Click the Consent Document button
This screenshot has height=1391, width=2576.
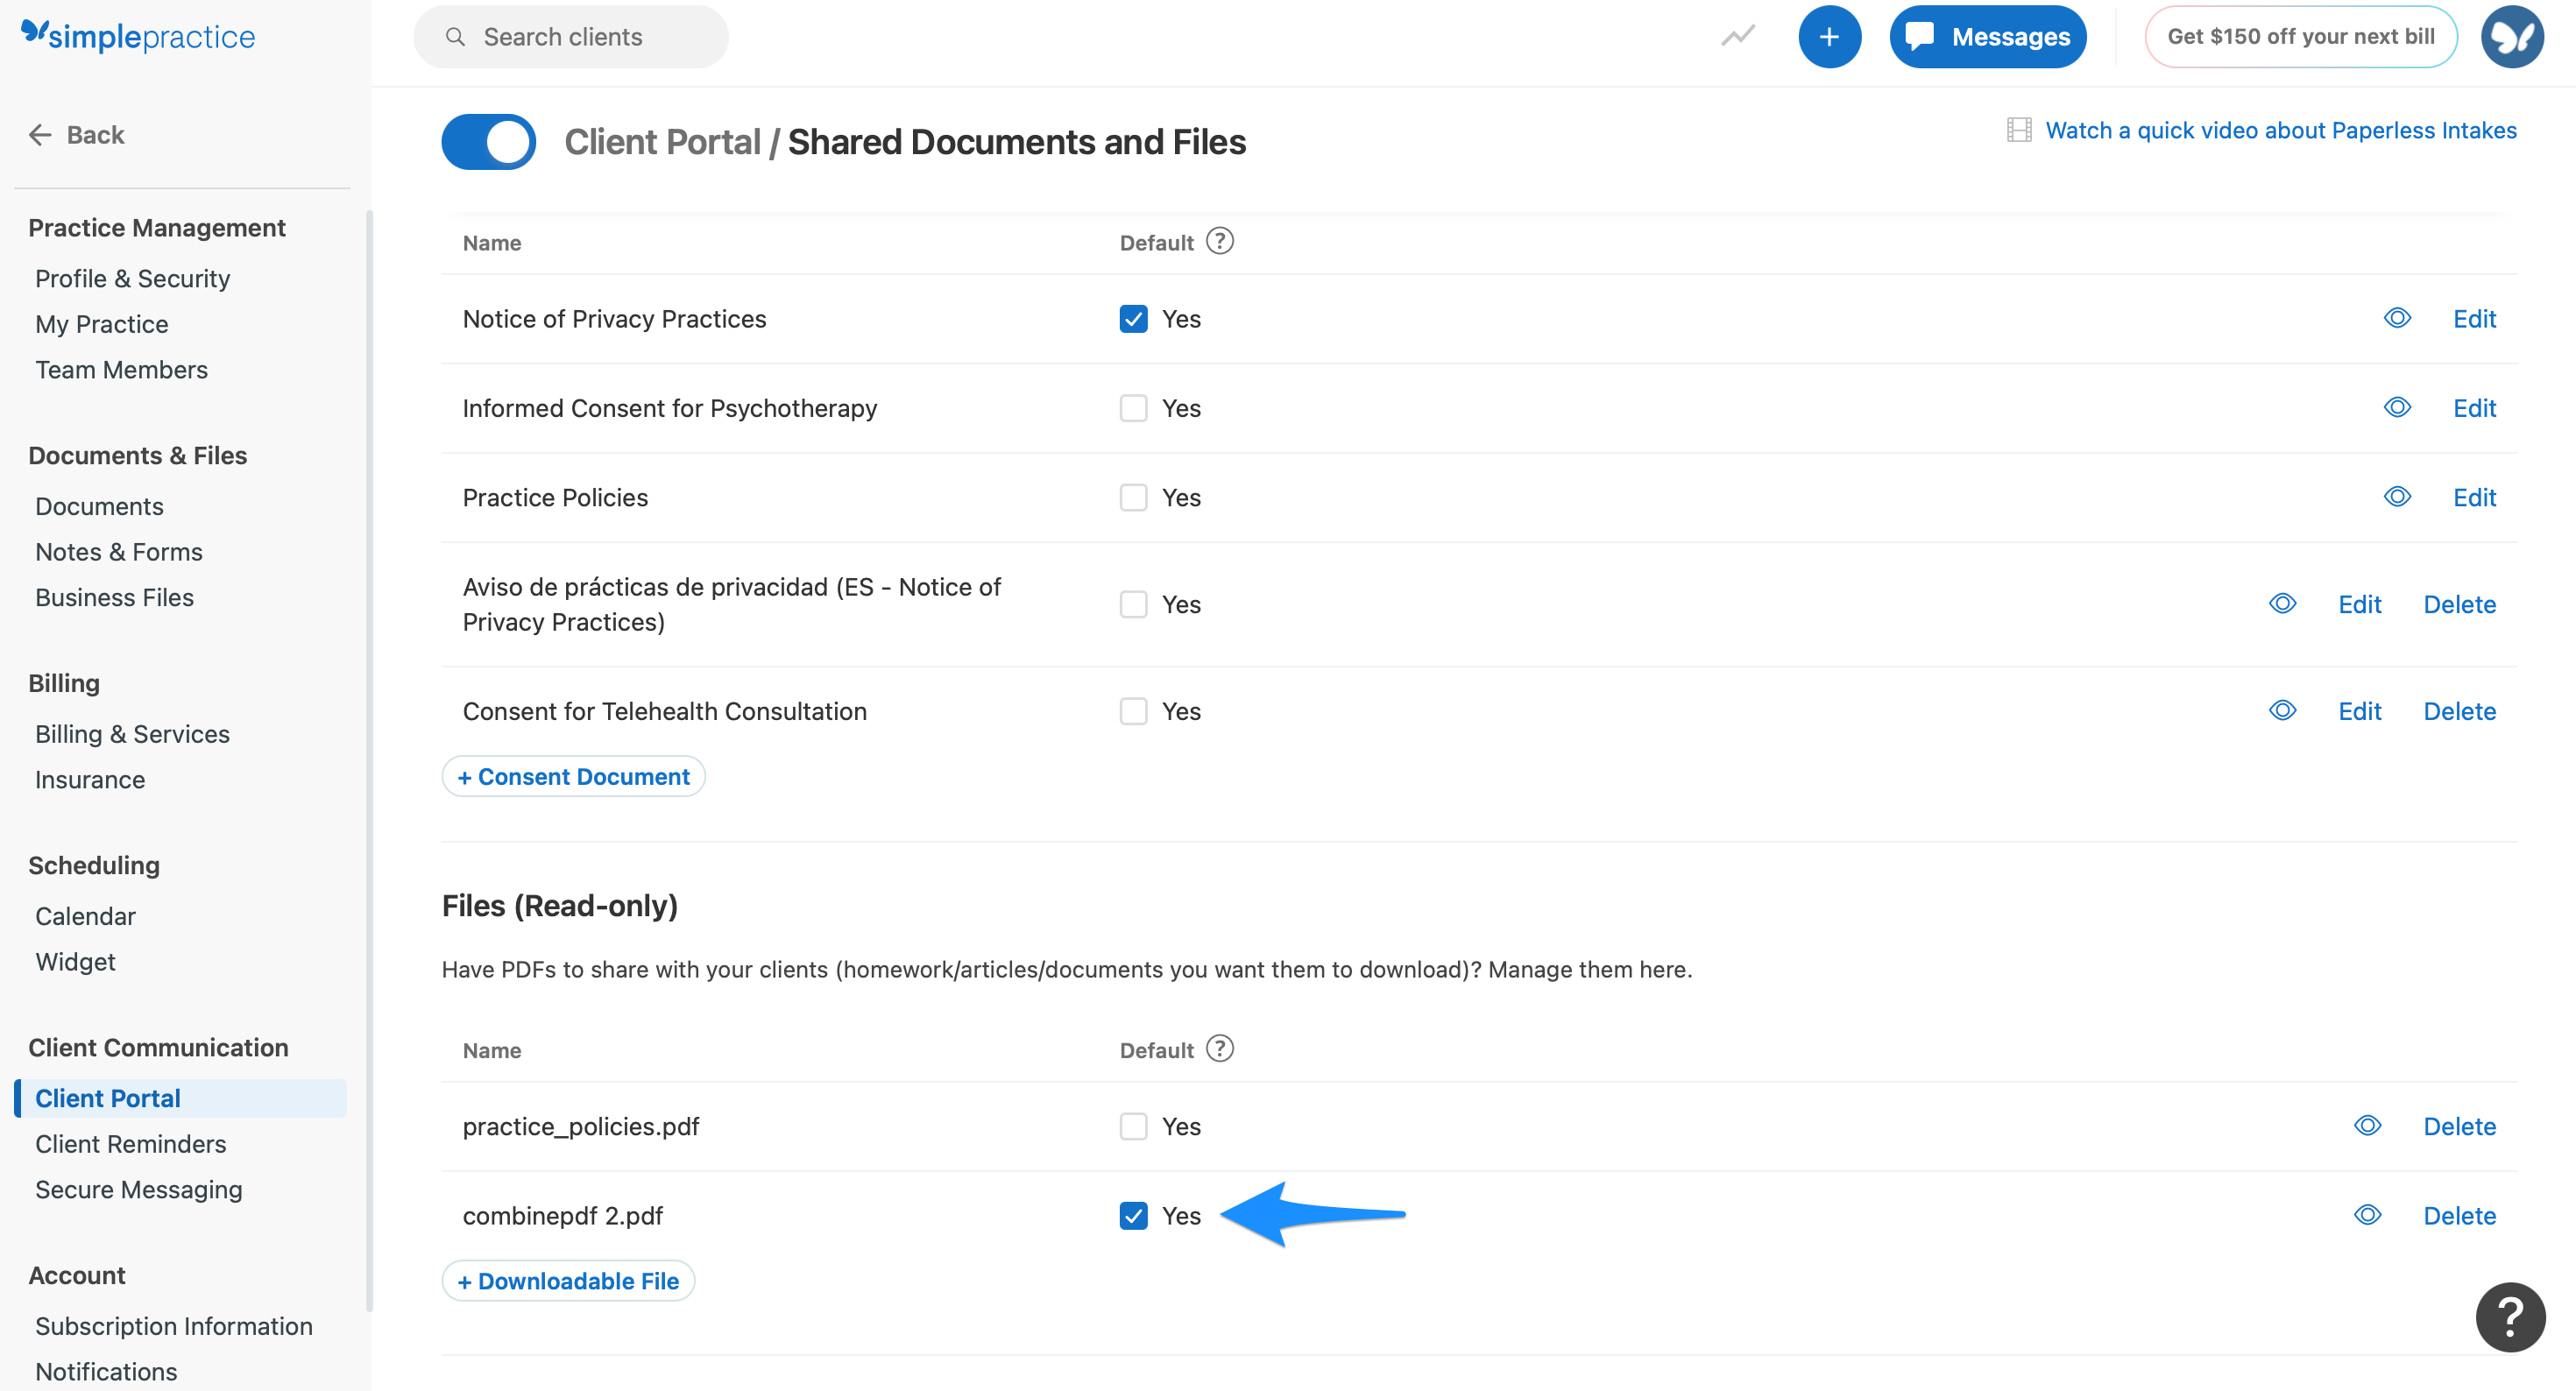point(573,776)
